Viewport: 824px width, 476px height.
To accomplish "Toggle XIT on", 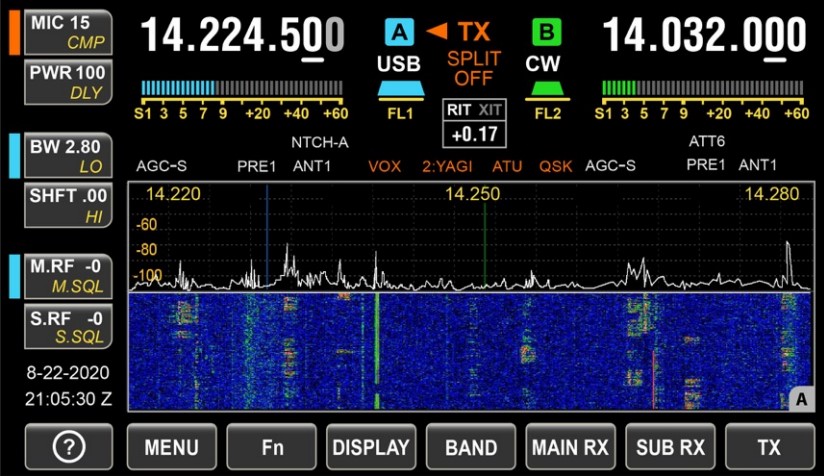I will [490, 110].
